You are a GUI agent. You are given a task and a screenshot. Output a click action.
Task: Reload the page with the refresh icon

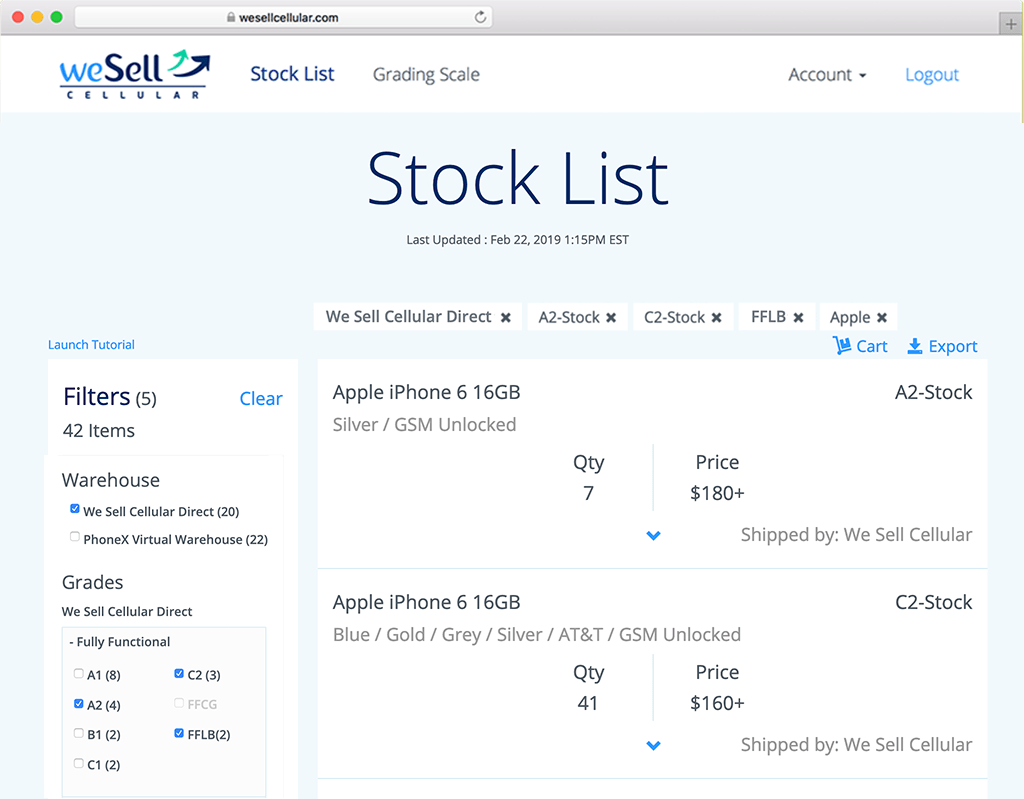pyautogui.click(x=481, y=17)
